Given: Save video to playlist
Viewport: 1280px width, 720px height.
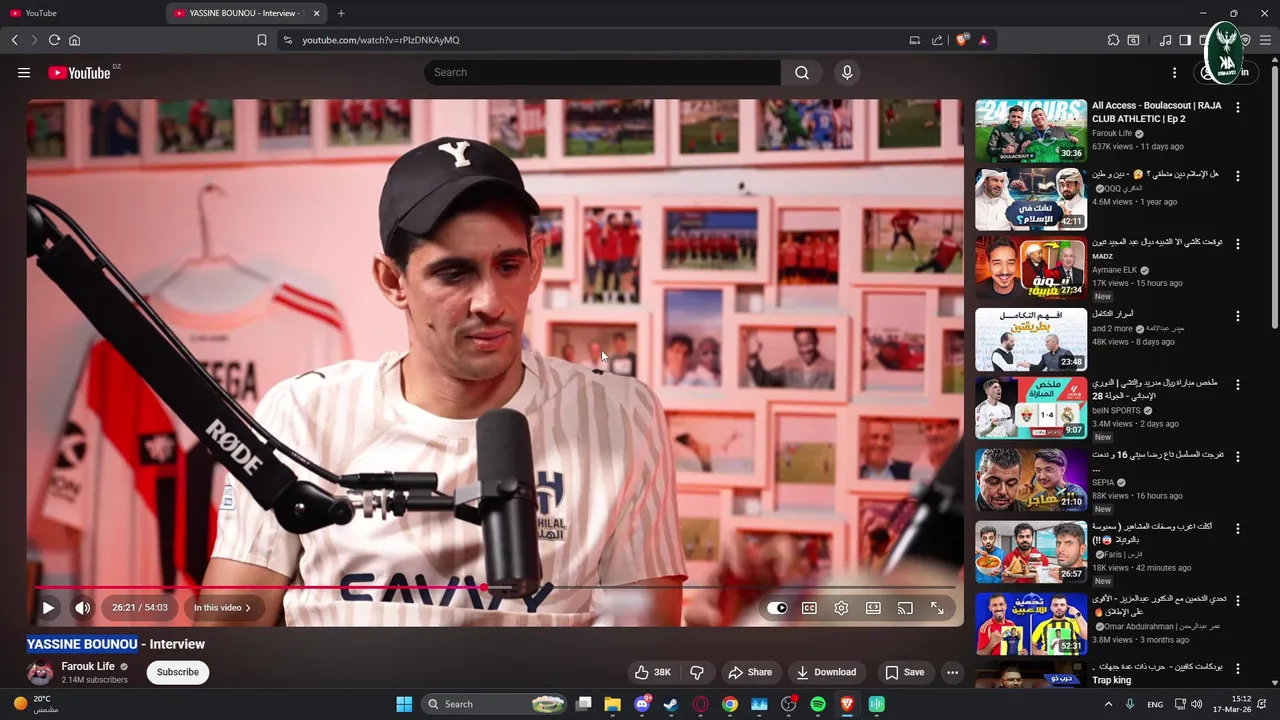Looking at the screenshot, I should point(905,672).
